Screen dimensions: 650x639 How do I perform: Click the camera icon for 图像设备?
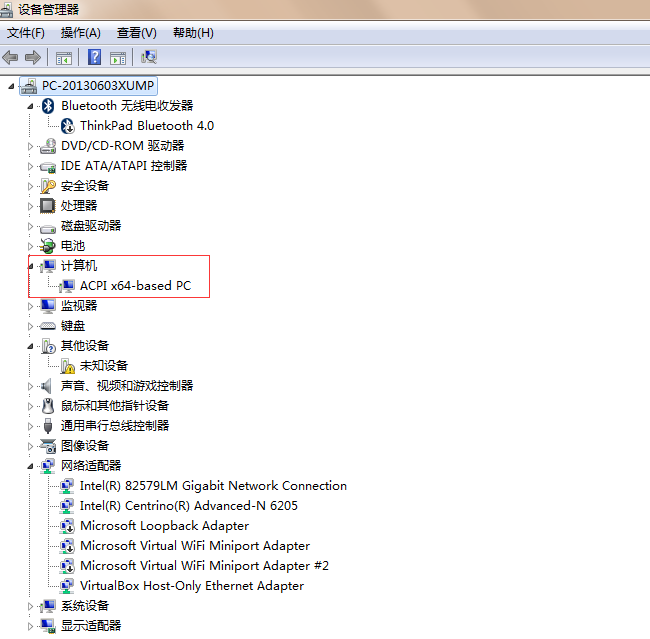click(48, 446)
